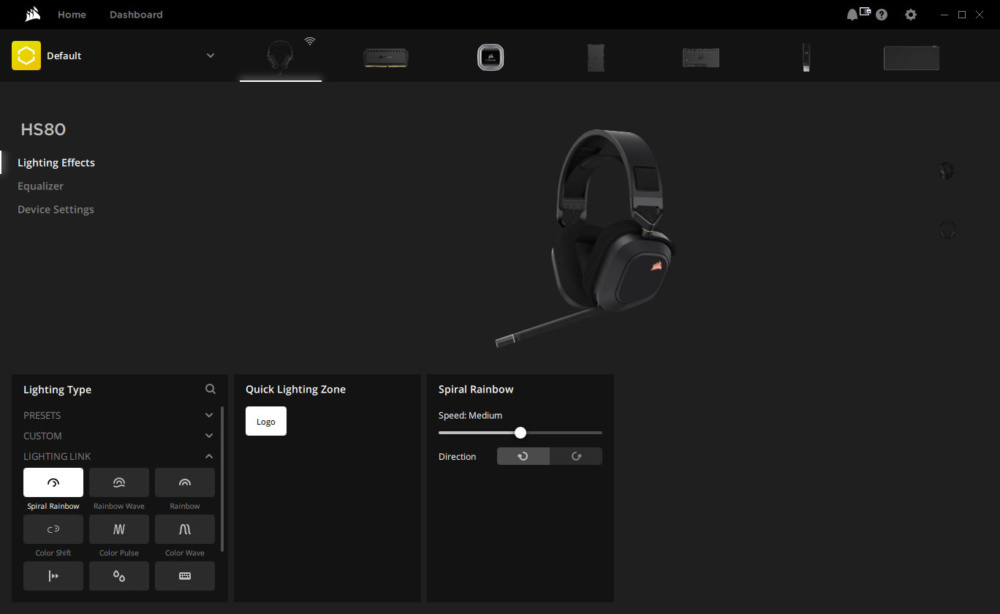
Task: Choose the Rainbow Wave lighting effect
Action: coord(119,483)
